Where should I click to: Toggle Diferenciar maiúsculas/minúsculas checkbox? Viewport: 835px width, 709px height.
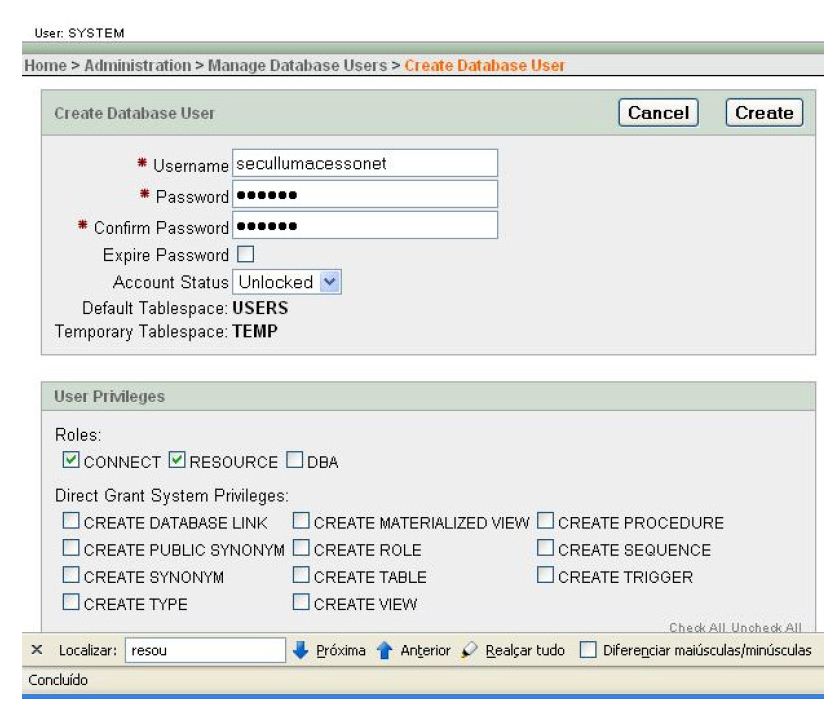pyautogui.click(x=590, y=651)
